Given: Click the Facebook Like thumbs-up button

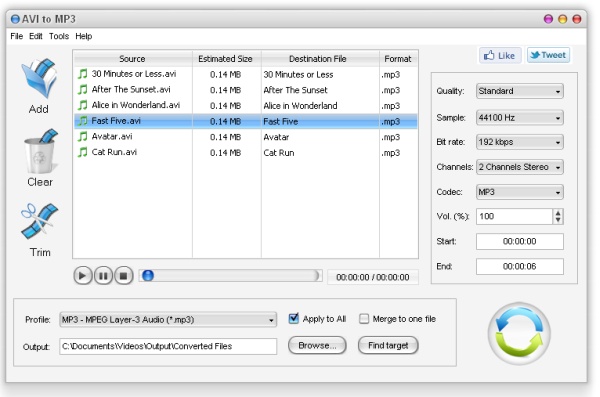Looking at the screenshot, I should point(500,56).
